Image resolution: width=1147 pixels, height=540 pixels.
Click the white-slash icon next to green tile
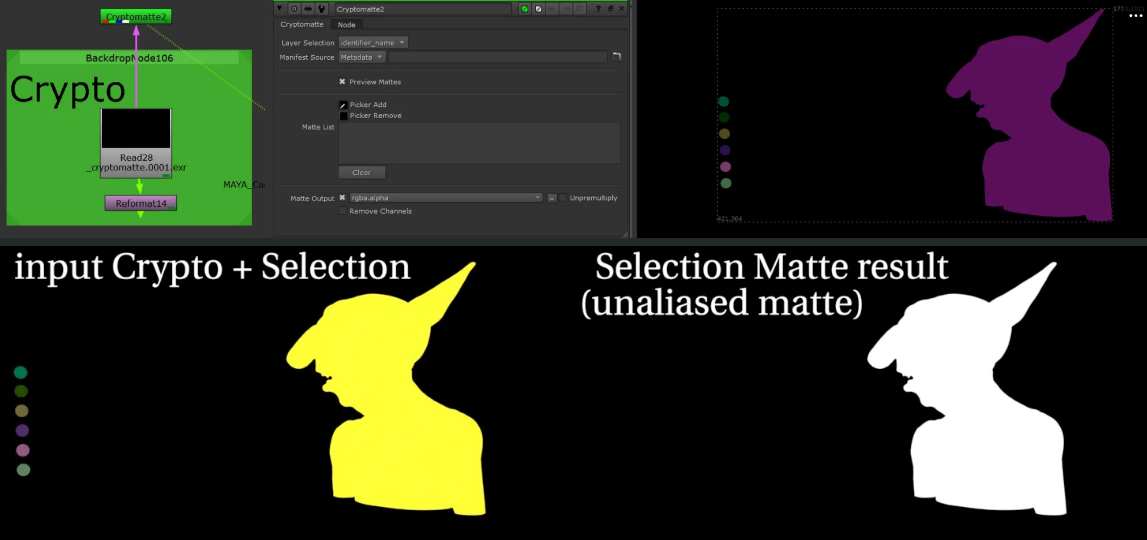pyautogui.click(x=538, y=8)
